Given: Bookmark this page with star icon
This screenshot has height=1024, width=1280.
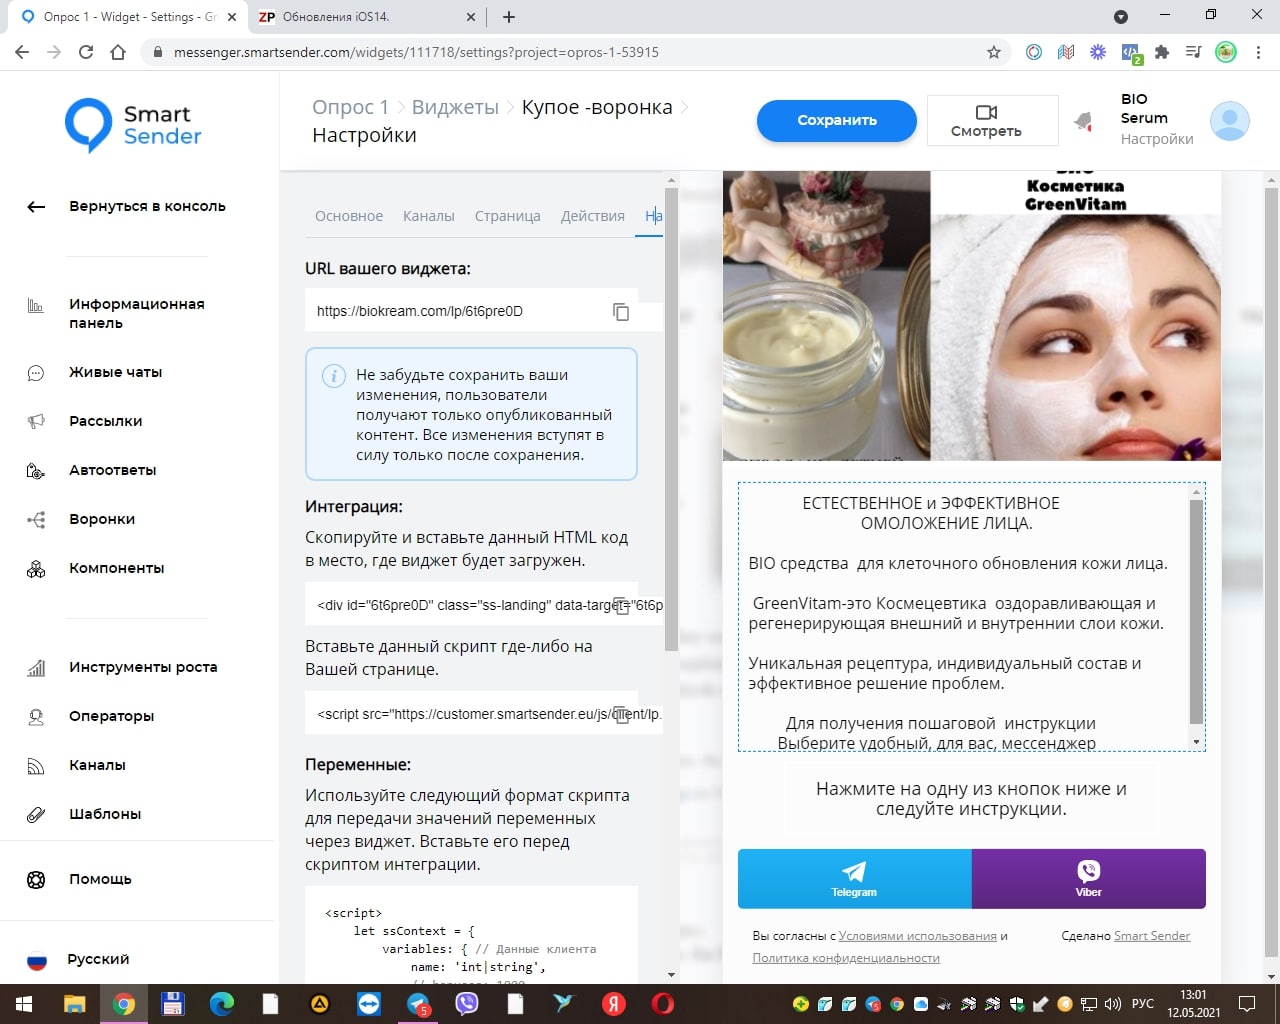Looking at the screenshot, I should (994, 52).
